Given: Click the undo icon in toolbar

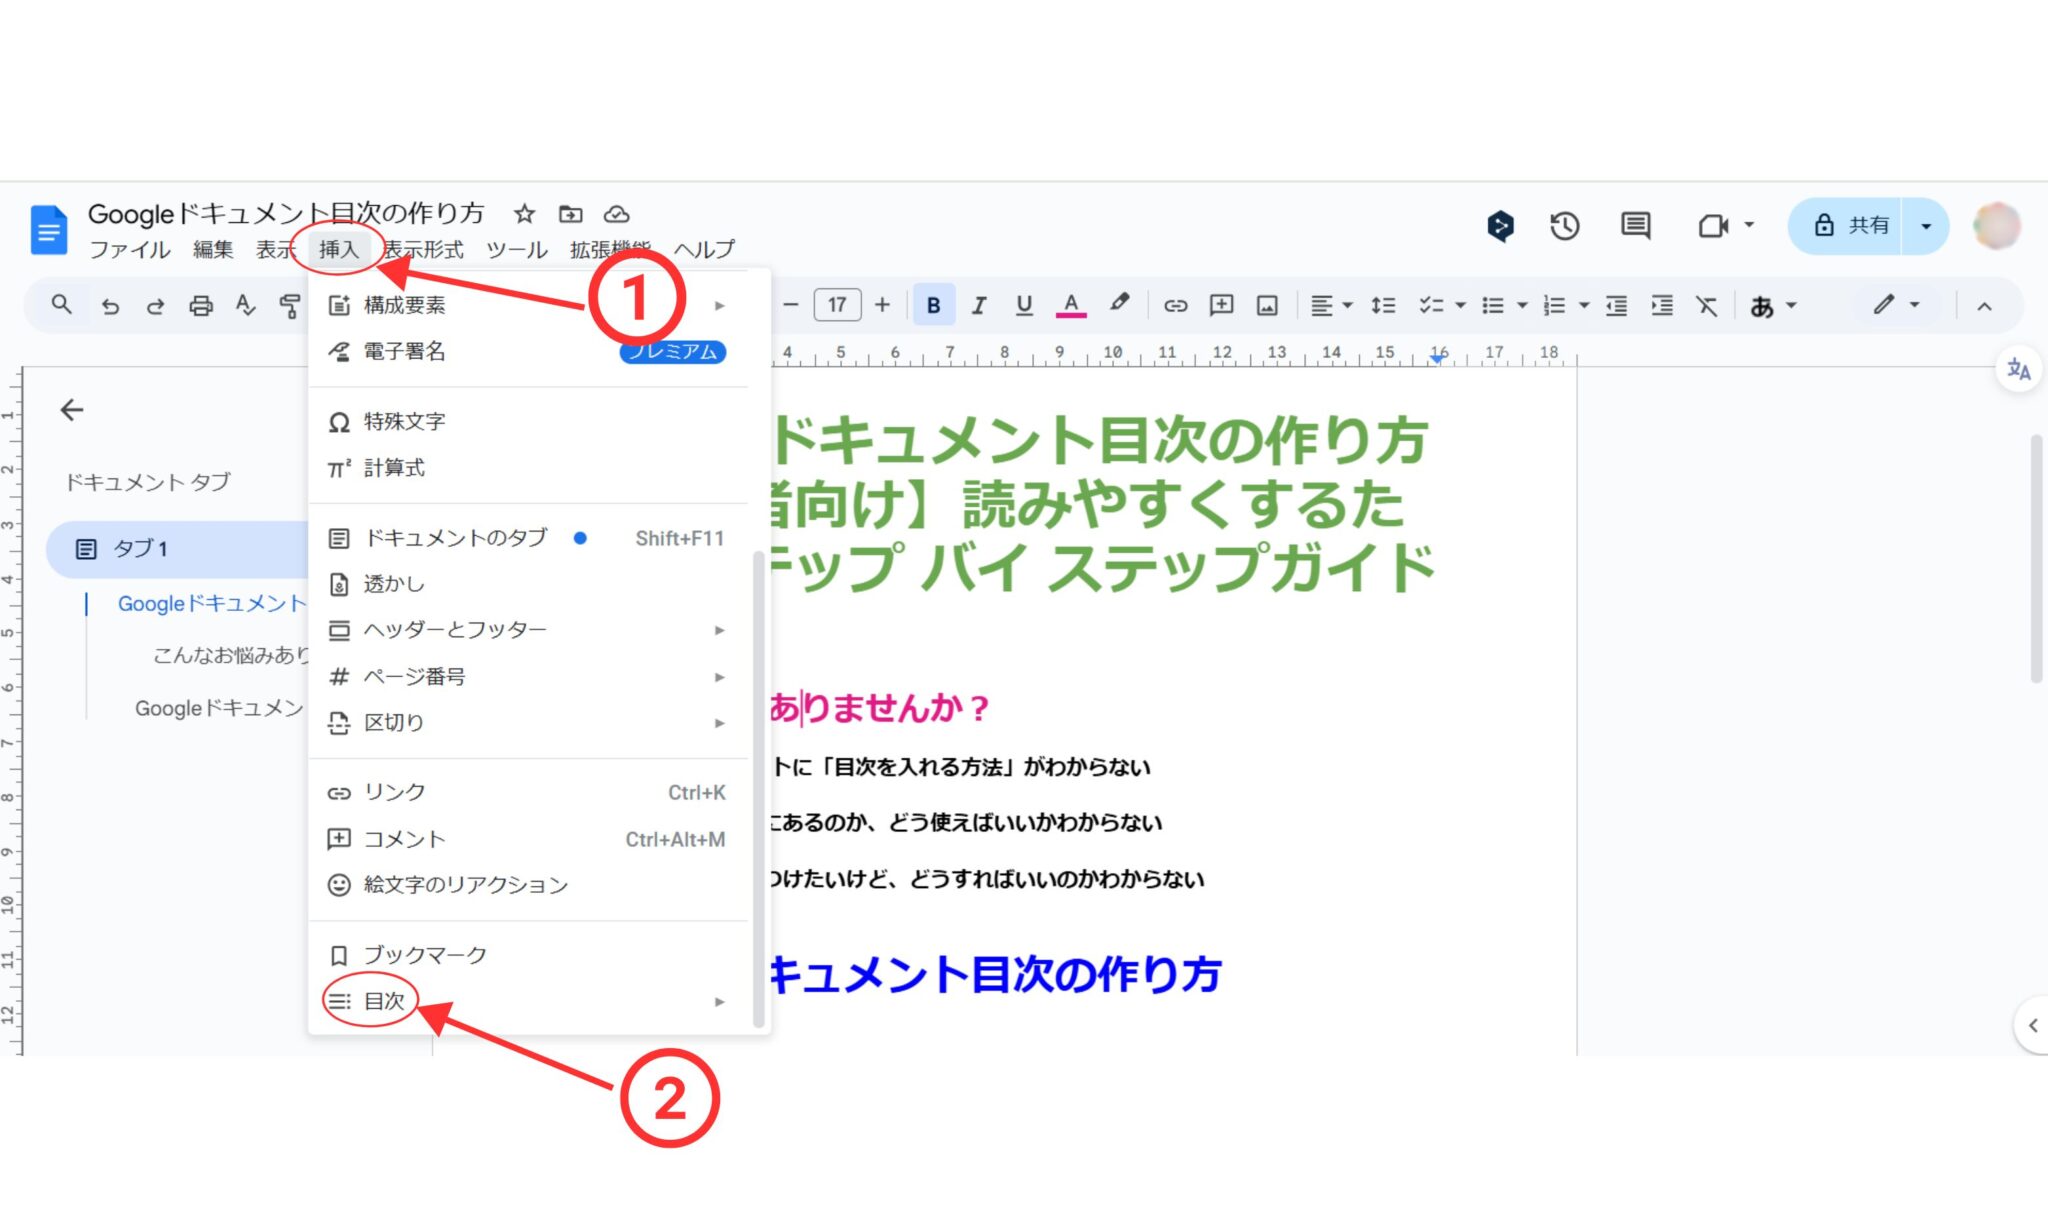Looking at the screenshot, I should coord(111,306).
